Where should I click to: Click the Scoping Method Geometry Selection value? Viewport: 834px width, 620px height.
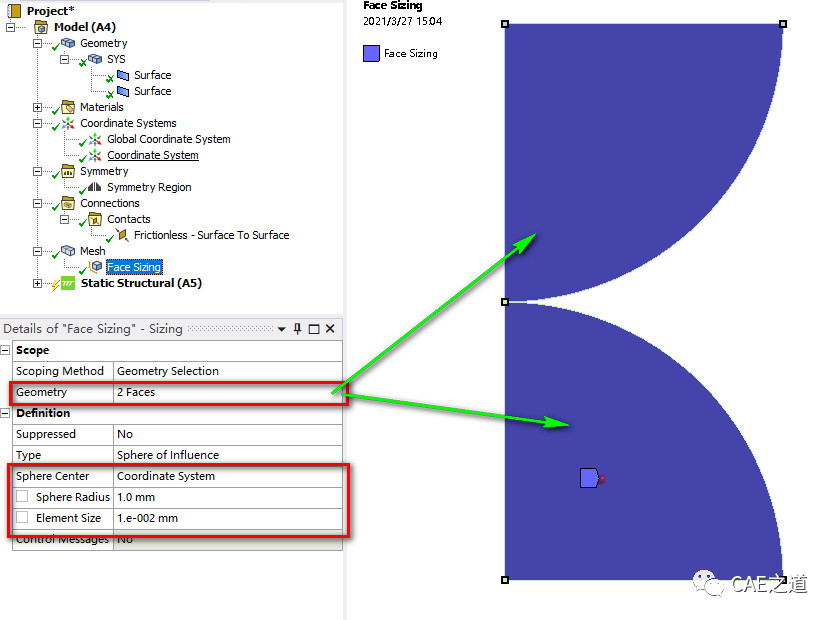tap(228, 371)
